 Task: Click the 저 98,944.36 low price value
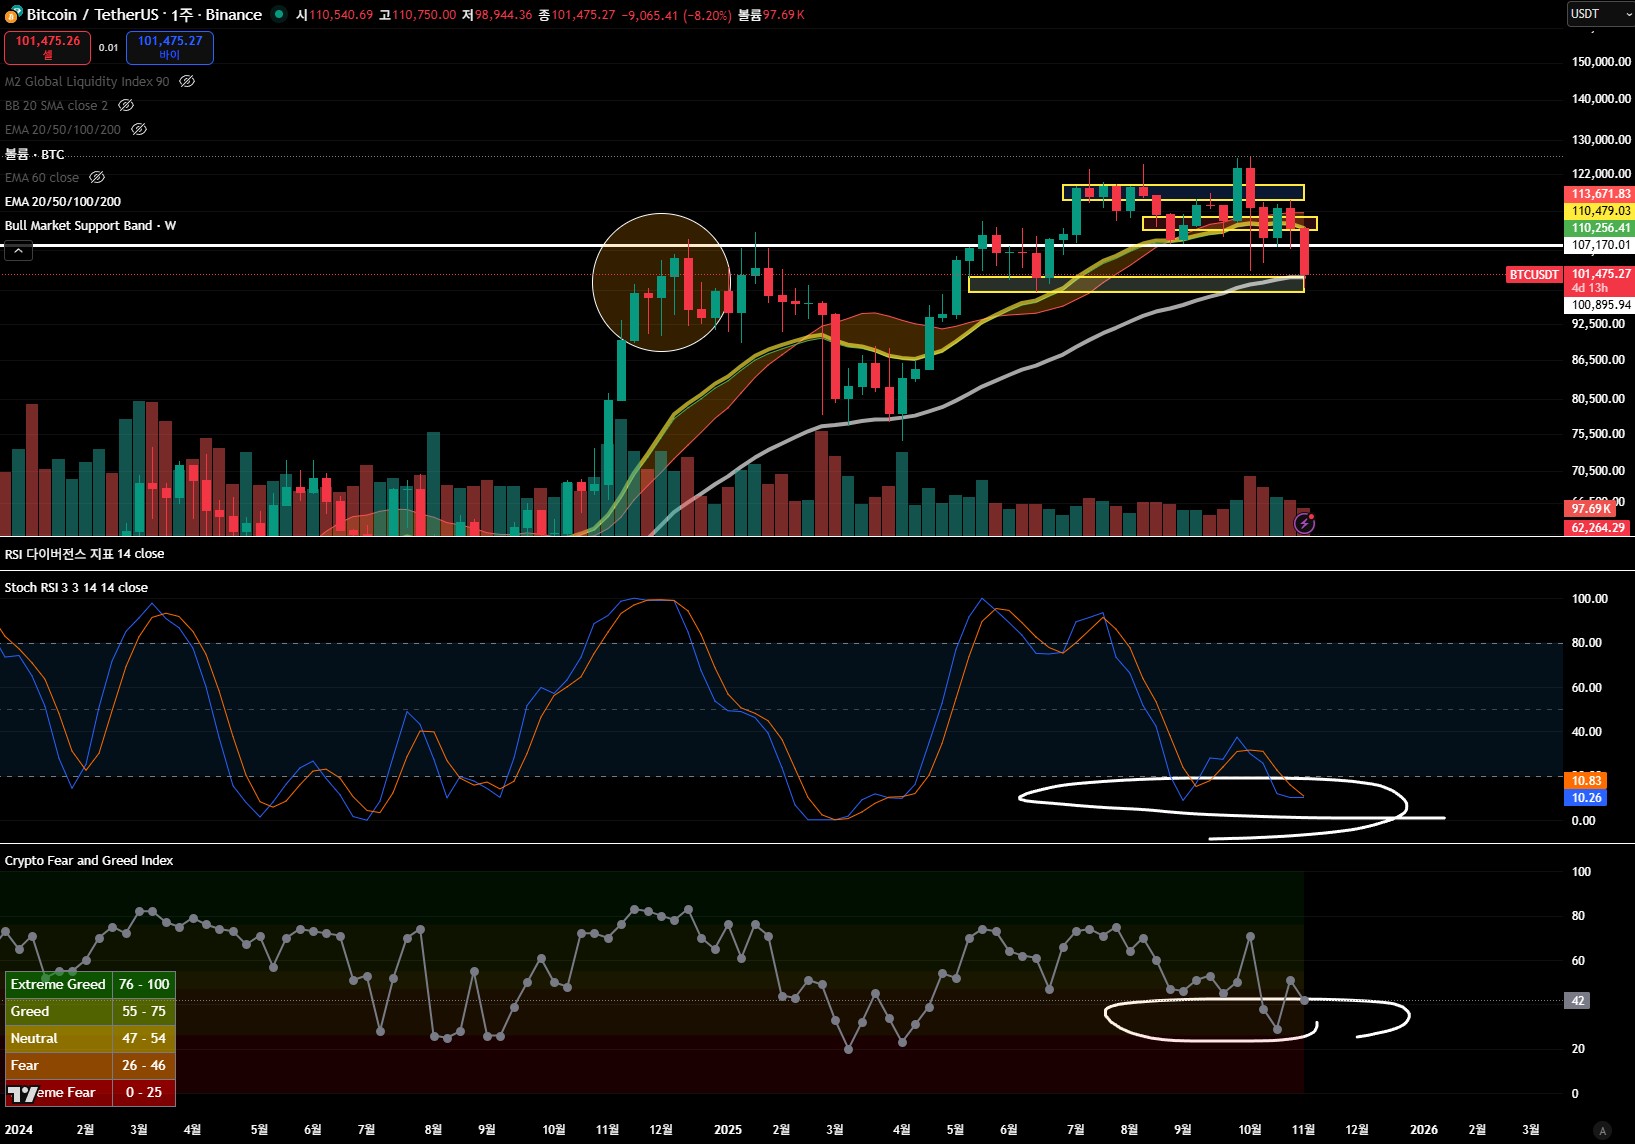pos(497,15)
